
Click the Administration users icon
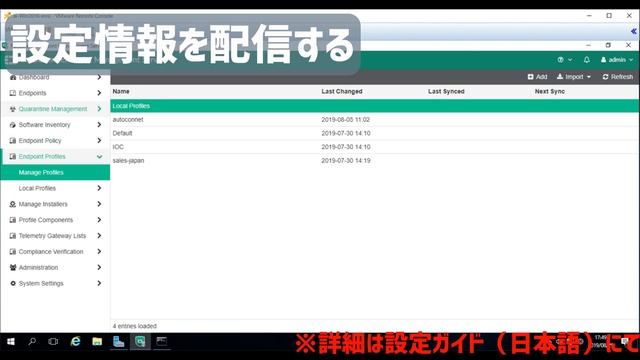pyautogui.click(x=13, y=268)
